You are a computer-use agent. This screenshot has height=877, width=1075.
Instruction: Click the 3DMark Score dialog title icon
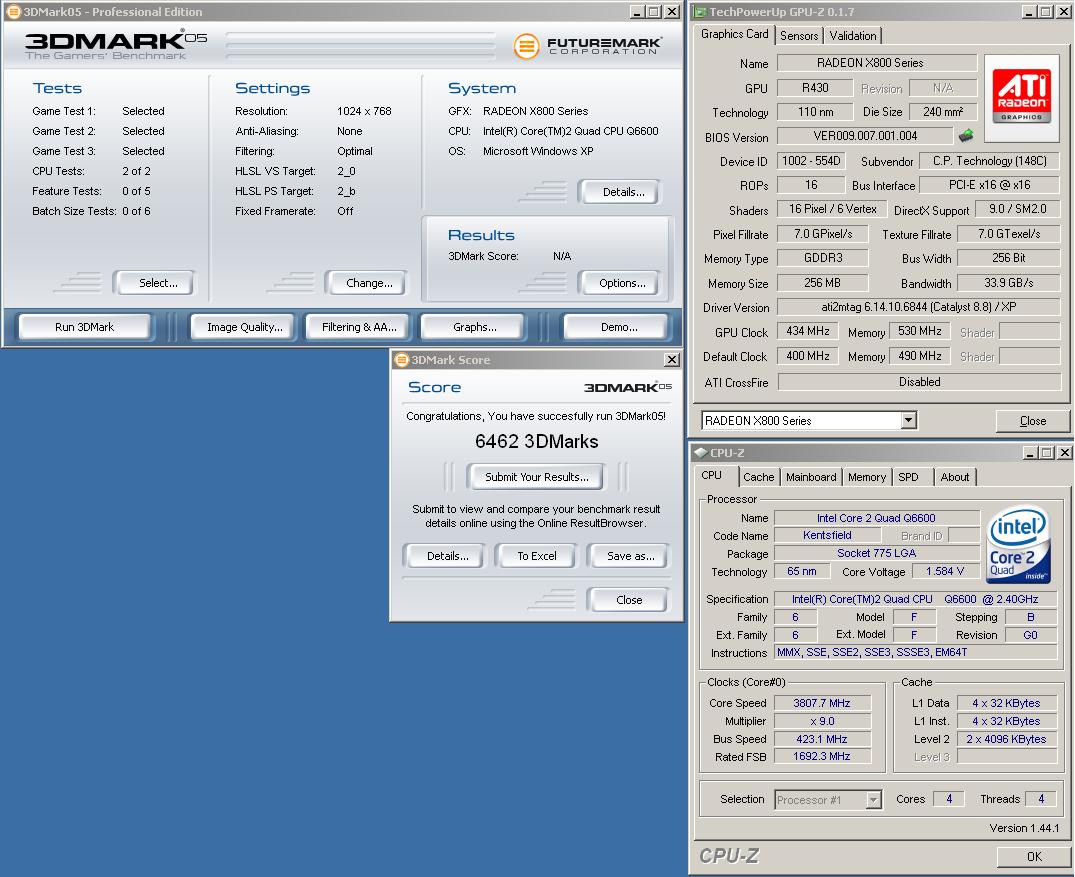point(402,359)
